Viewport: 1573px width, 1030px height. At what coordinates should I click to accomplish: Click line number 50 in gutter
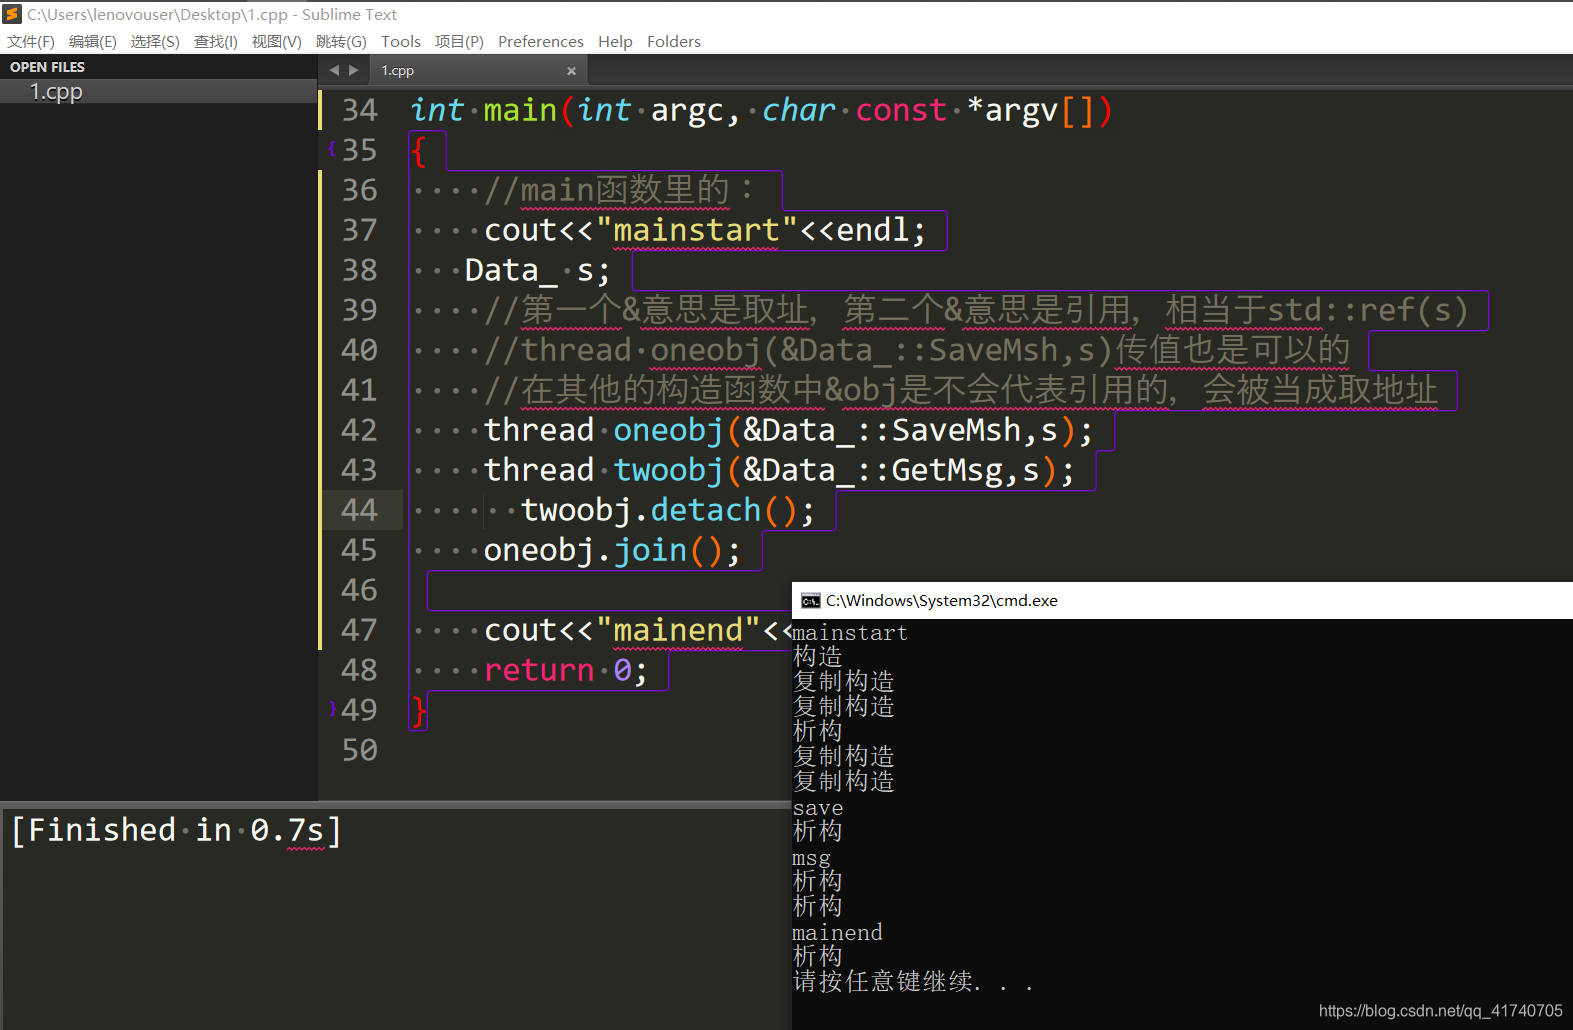coord(360,750)
